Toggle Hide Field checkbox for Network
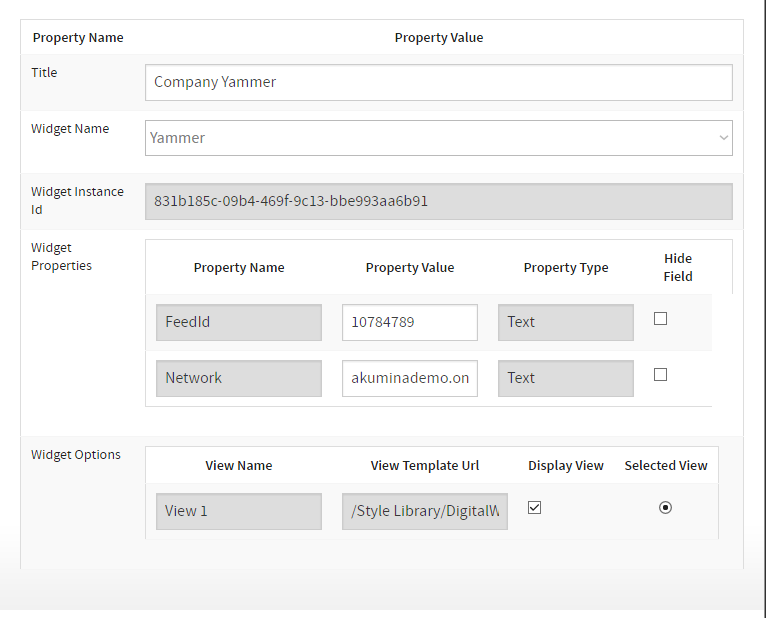This screenshot has height=618, width=766. coord(660,375)
